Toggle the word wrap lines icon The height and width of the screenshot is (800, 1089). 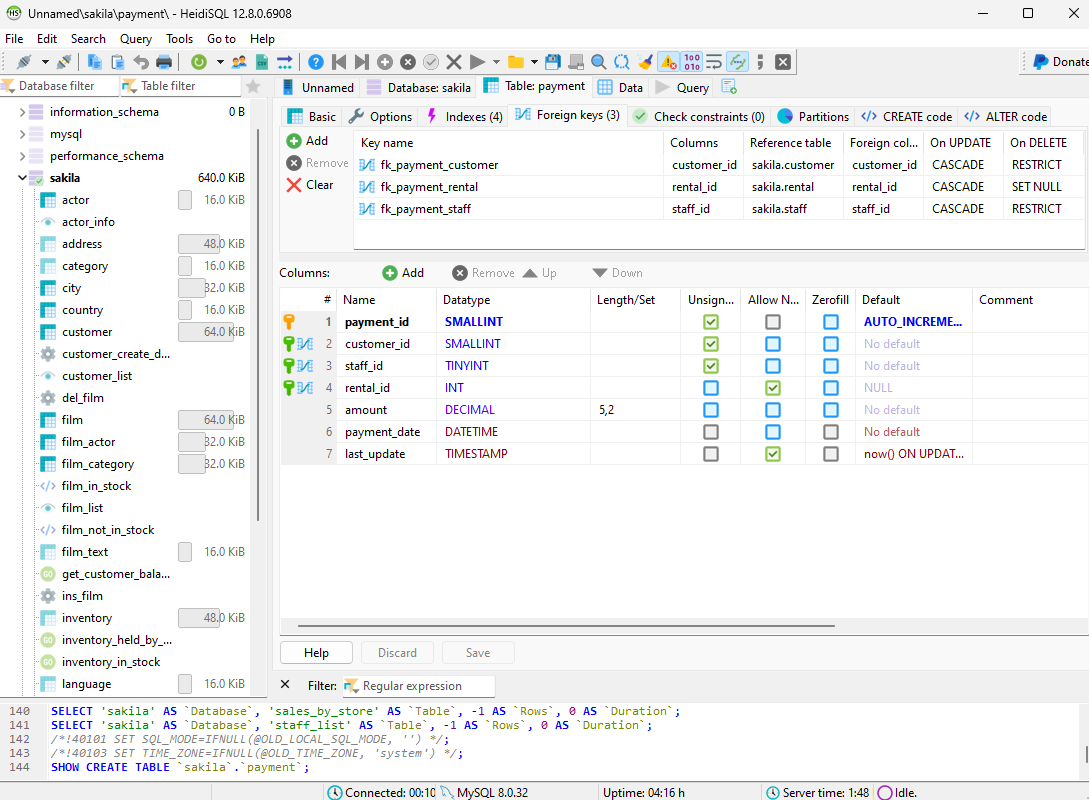714,62
